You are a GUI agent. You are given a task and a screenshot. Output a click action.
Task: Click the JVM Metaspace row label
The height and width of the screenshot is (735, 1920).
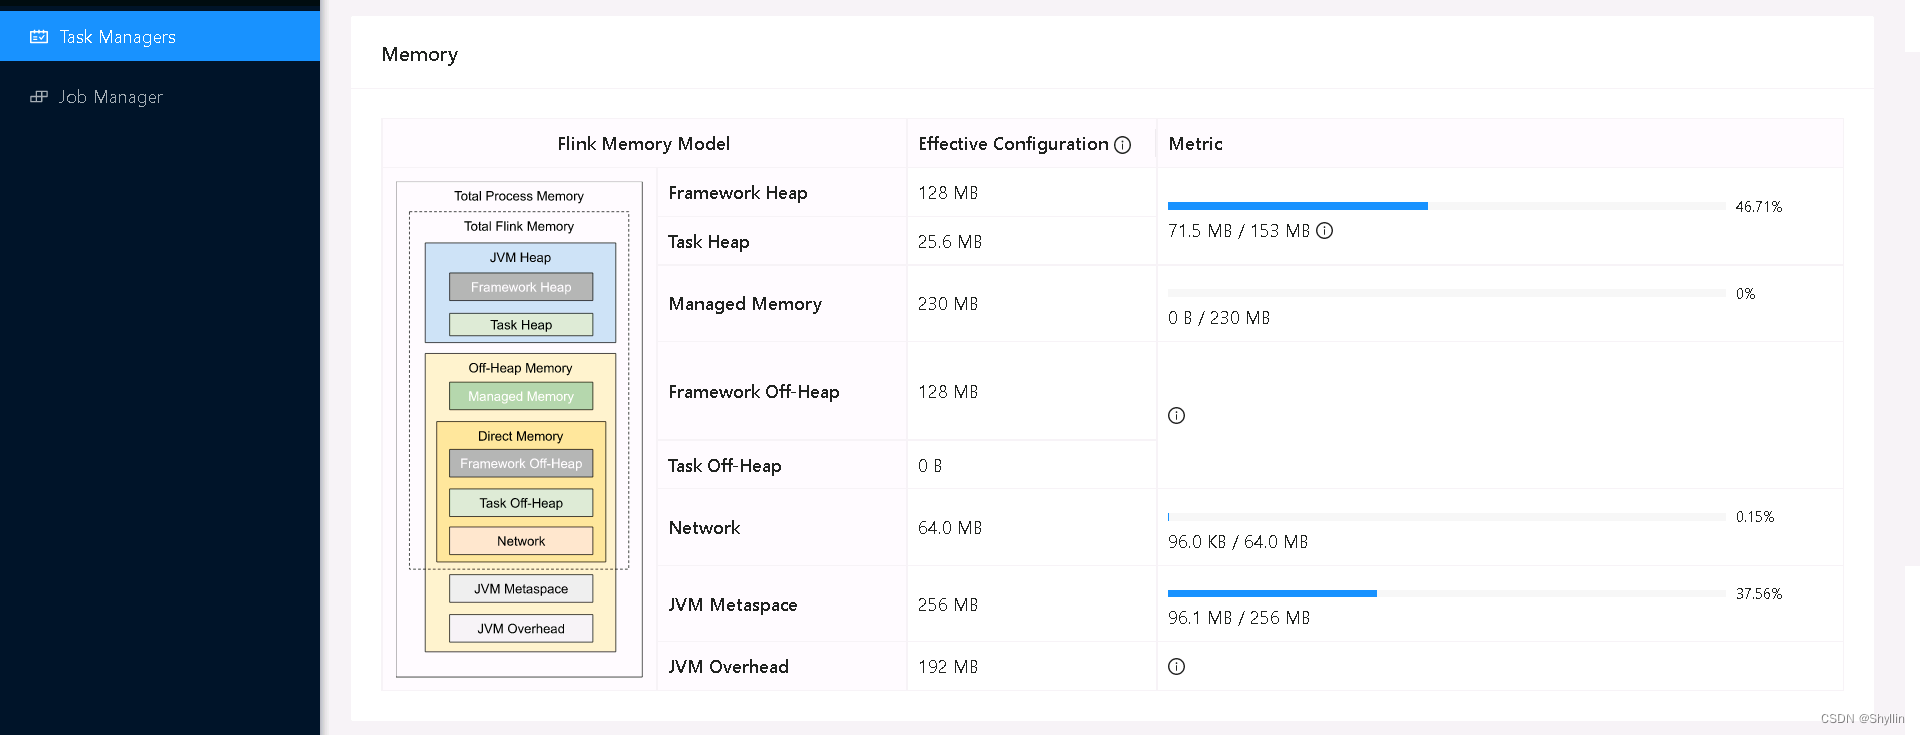pos(733,605)
